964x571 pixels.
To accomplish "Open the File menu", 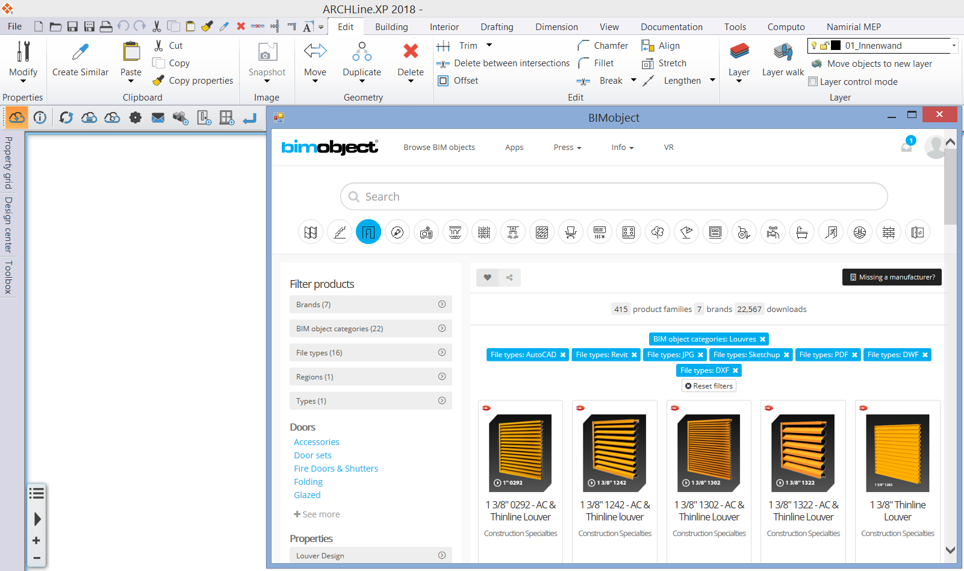I will 15,27.
